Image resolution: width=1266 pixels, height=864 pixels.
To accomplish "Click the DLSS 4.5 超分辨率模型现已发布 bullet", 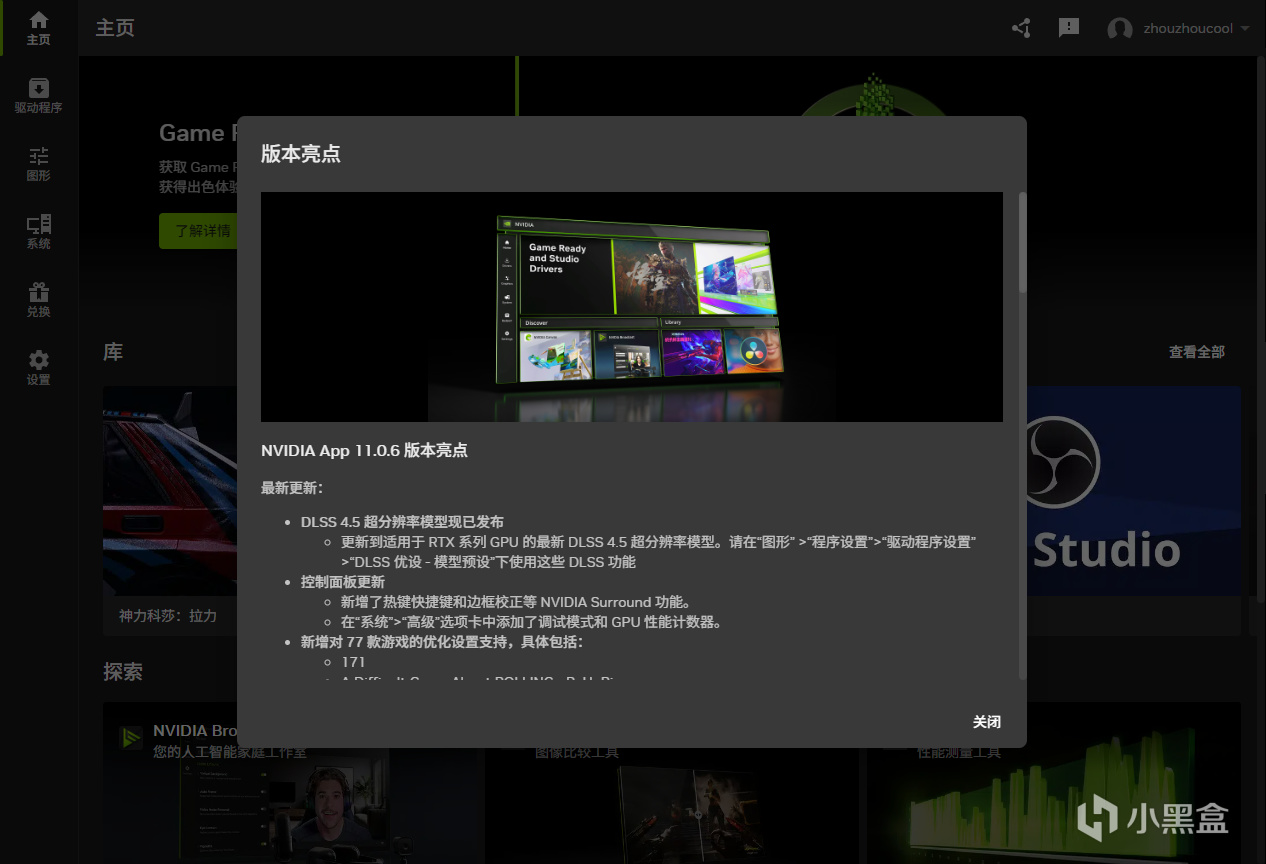I will (x=402, y=522).
